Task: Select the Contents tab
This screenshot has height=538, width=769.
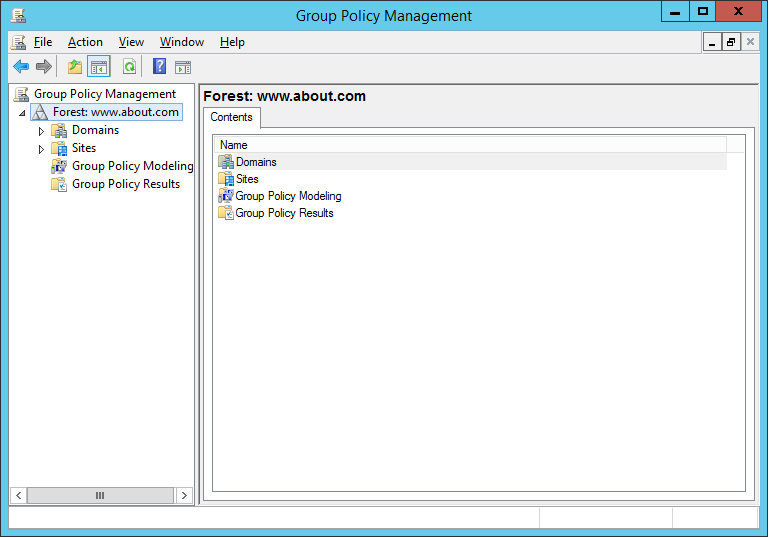Action: click(231, 117)
